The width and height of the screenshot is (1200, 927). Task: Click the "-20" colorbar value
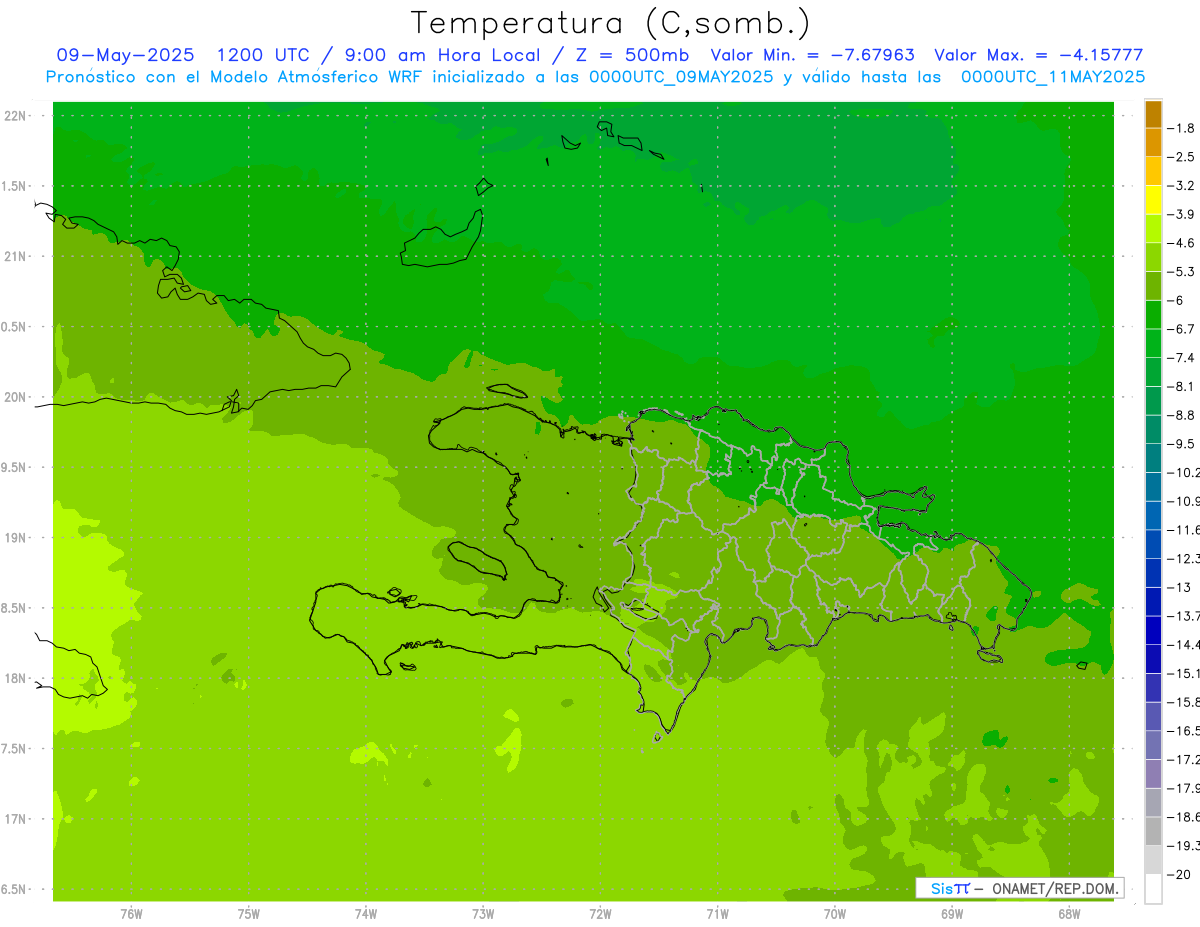1179,874
